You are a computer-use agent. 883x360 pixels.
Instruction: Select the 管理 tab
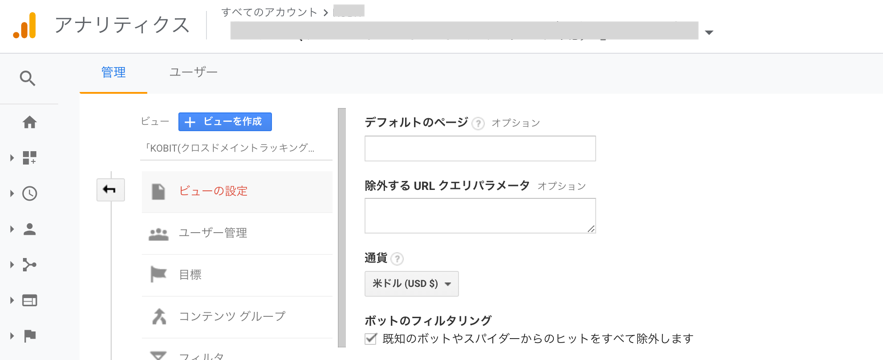[x=113, y=72]
